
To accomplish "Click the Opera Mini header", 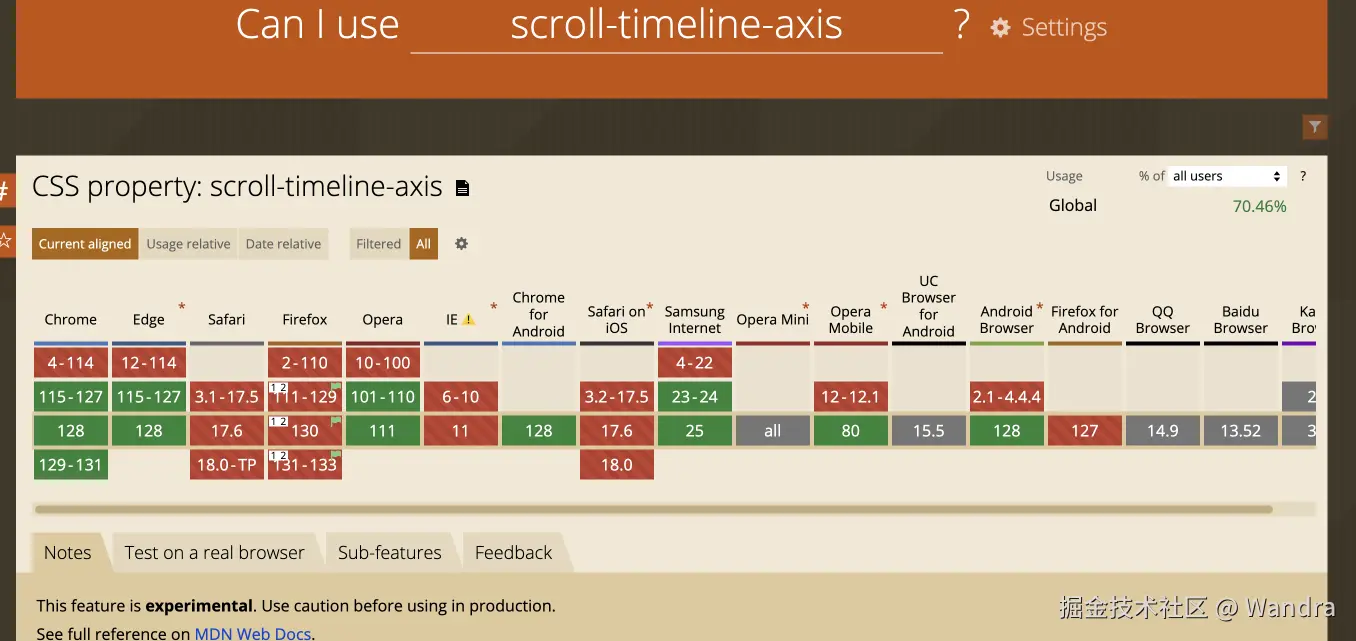I will click(x=773, y=320).
